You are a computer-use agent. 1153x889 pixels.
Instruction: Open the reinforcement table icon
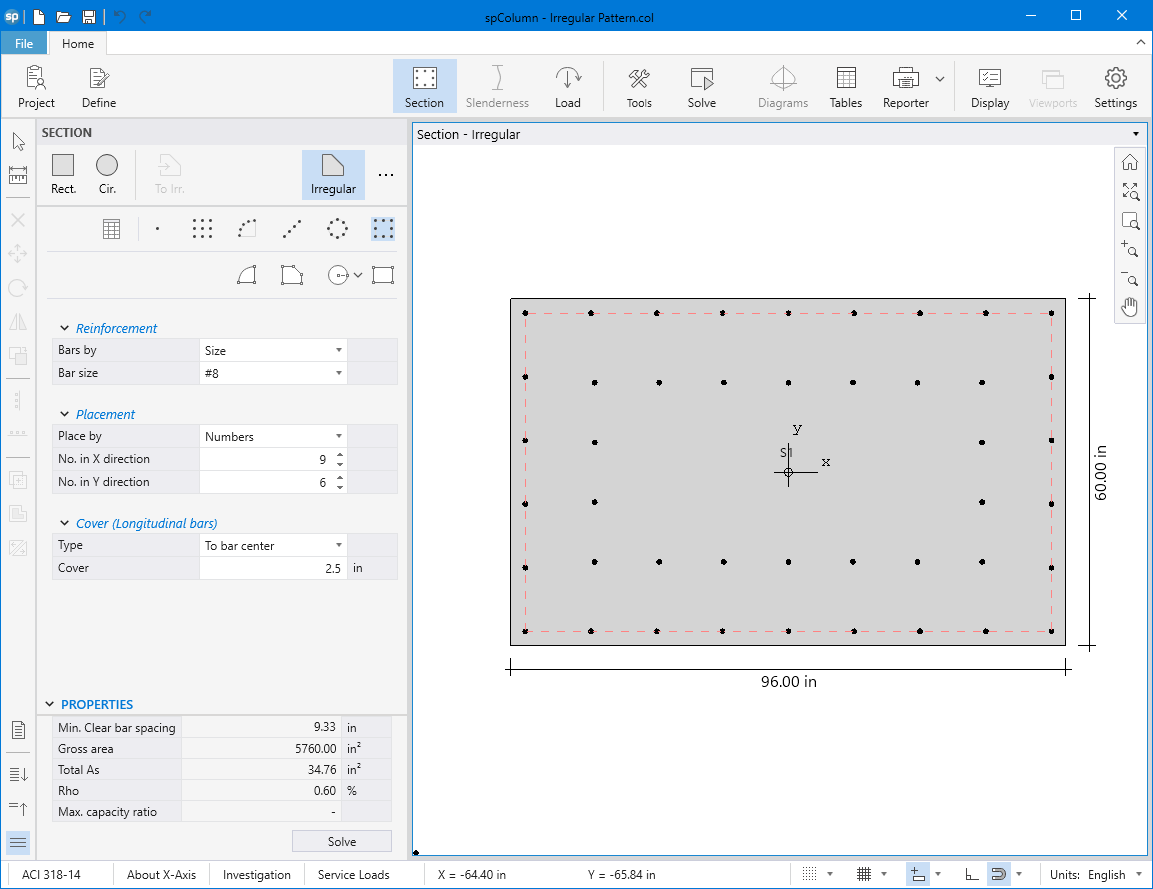112,229
